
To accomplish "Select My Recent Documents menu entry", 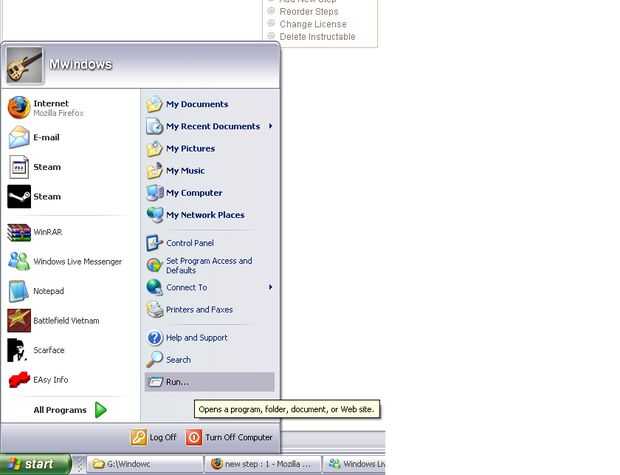I will coord(209,126).
